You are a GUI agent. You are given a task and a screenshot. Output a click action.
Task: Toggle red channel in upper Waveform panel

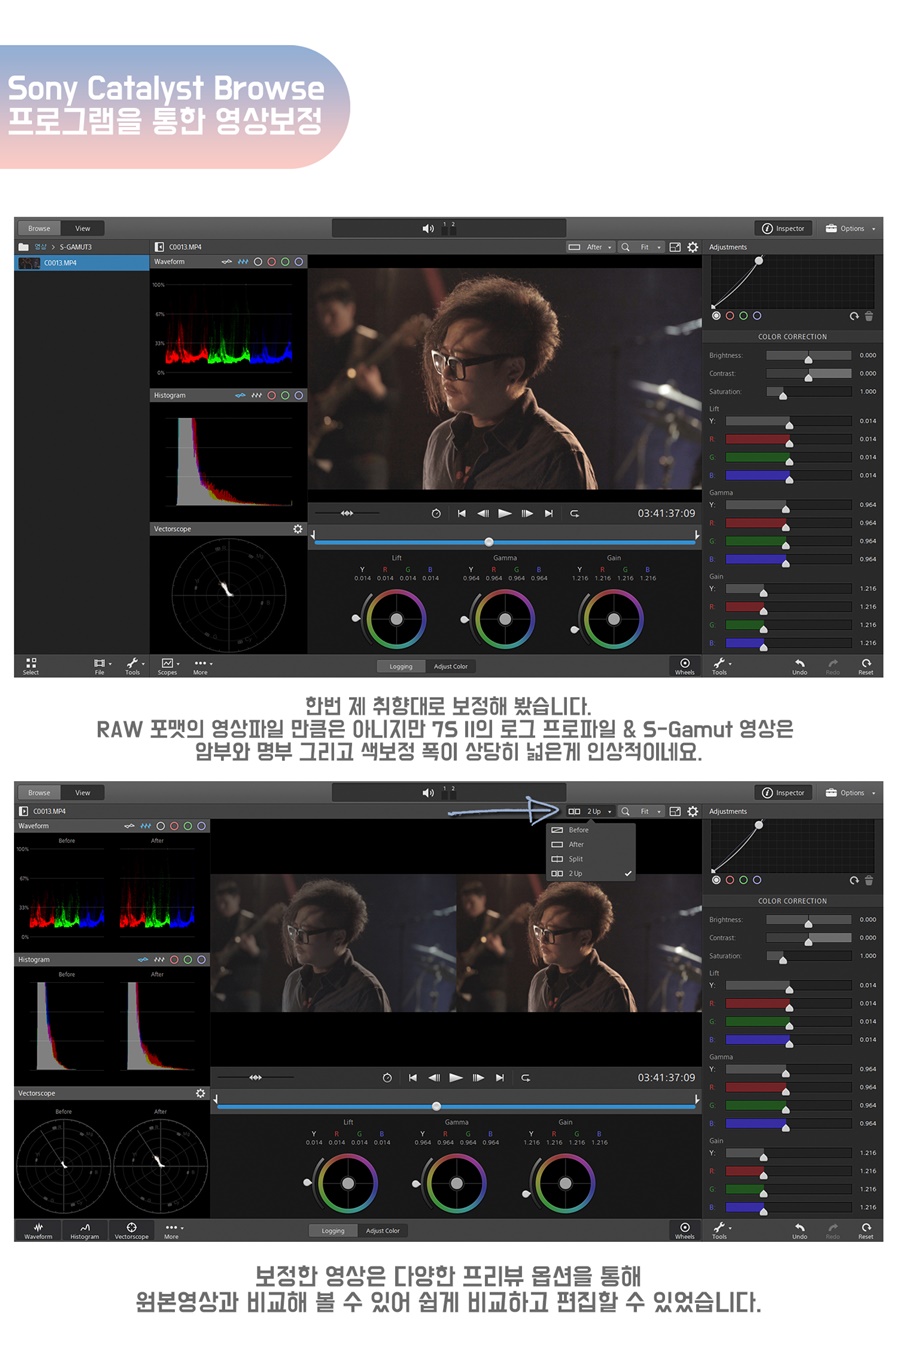pos(271,262)
